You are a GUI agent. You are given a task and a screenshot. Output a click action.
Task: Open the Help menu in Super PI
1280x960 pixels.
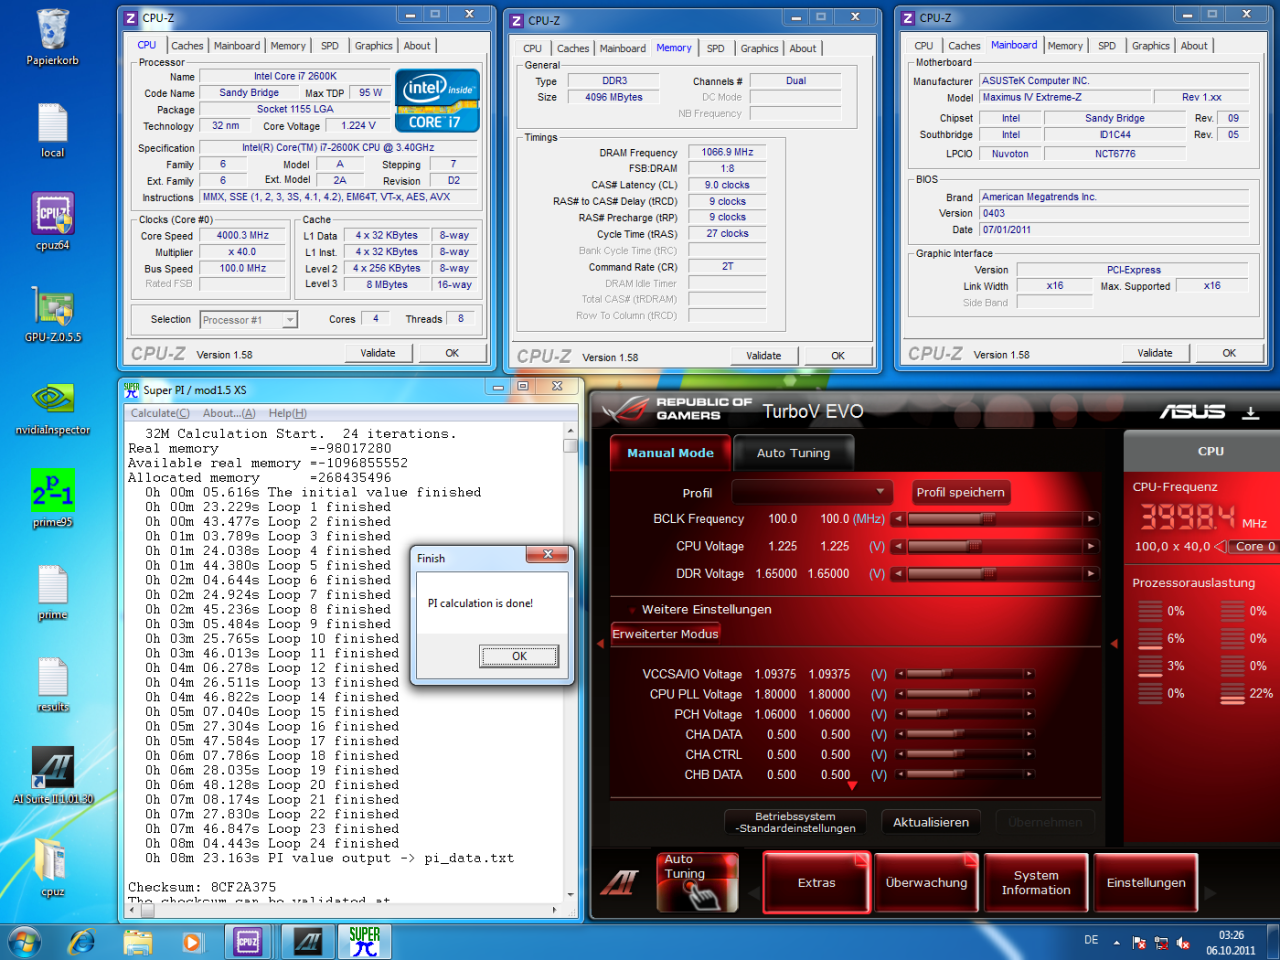pyautogui.click(x=288, y=413)
